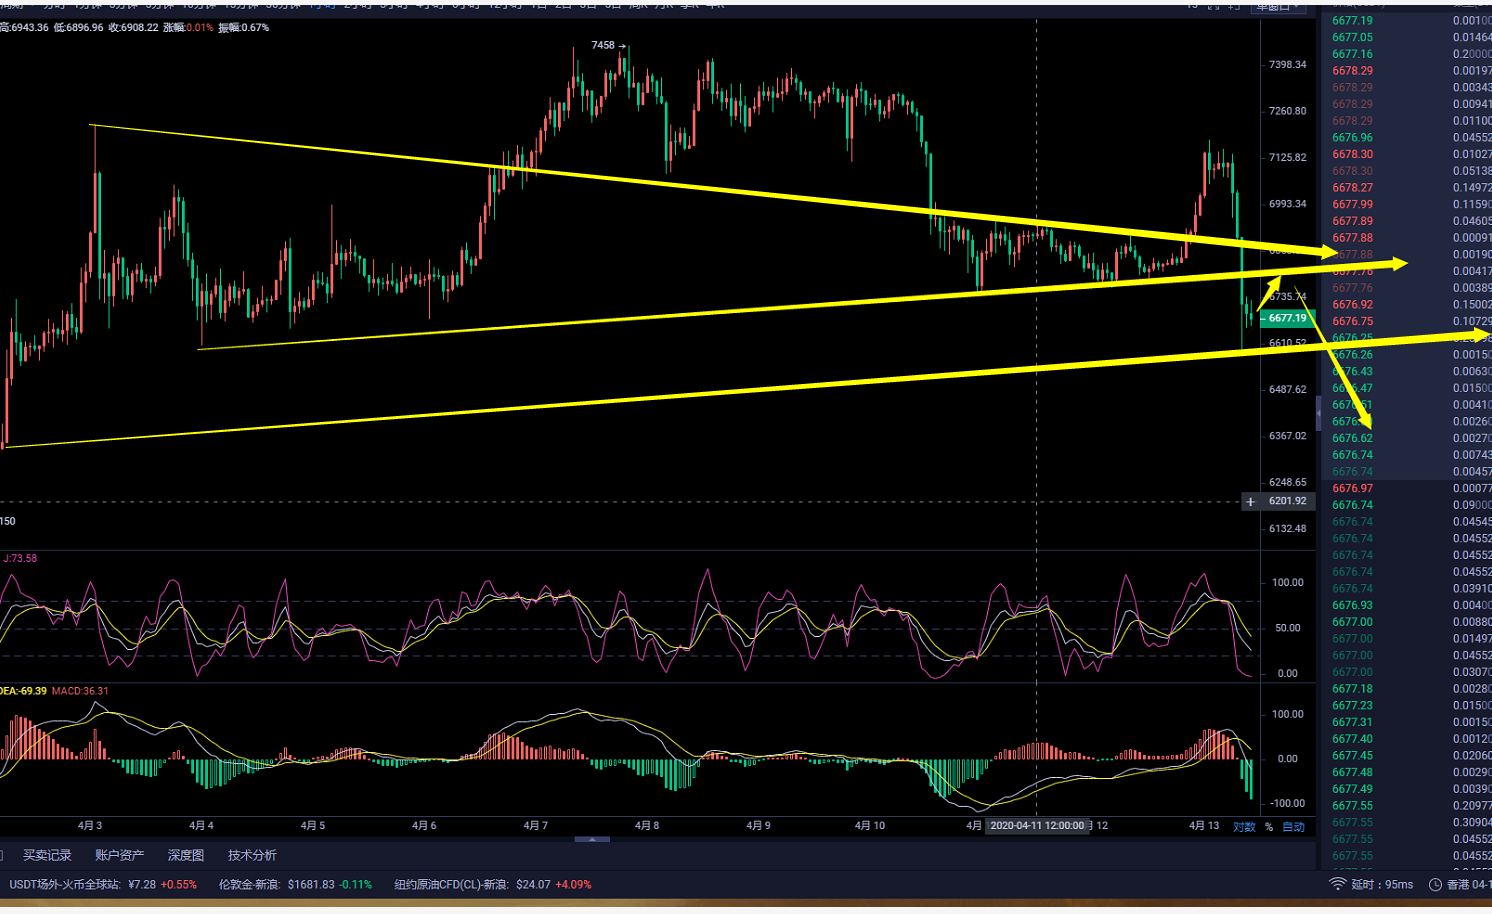This screenshot has height=914, width=1492.
Task: Click the USDT场外-火币全球站 ticker
Action: (x=103, y=884)
